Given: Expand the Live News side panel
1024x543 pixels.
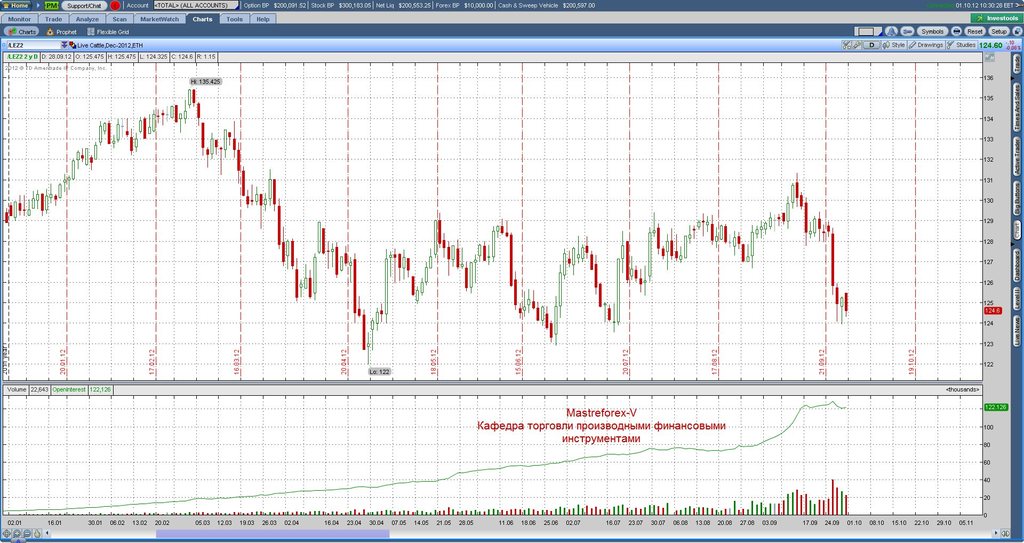Looking at the screenshot, I should coord(1017,331).
